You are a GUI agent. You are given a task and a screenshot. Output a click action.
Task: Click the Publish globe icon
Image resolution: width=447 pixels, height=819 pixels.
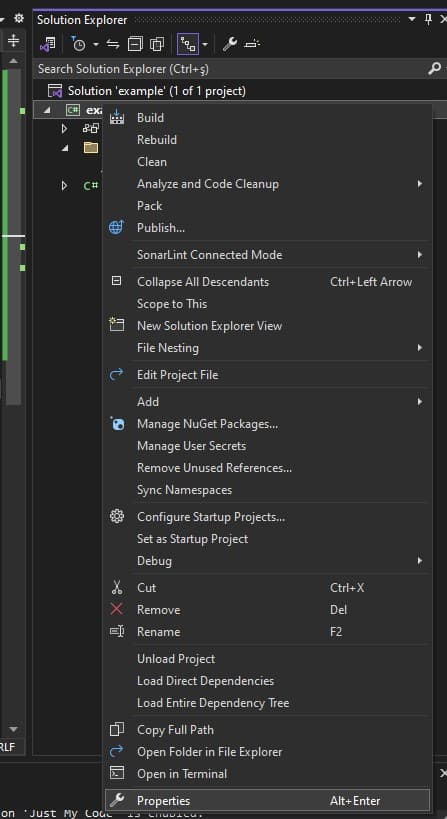(x=116, y=228)
